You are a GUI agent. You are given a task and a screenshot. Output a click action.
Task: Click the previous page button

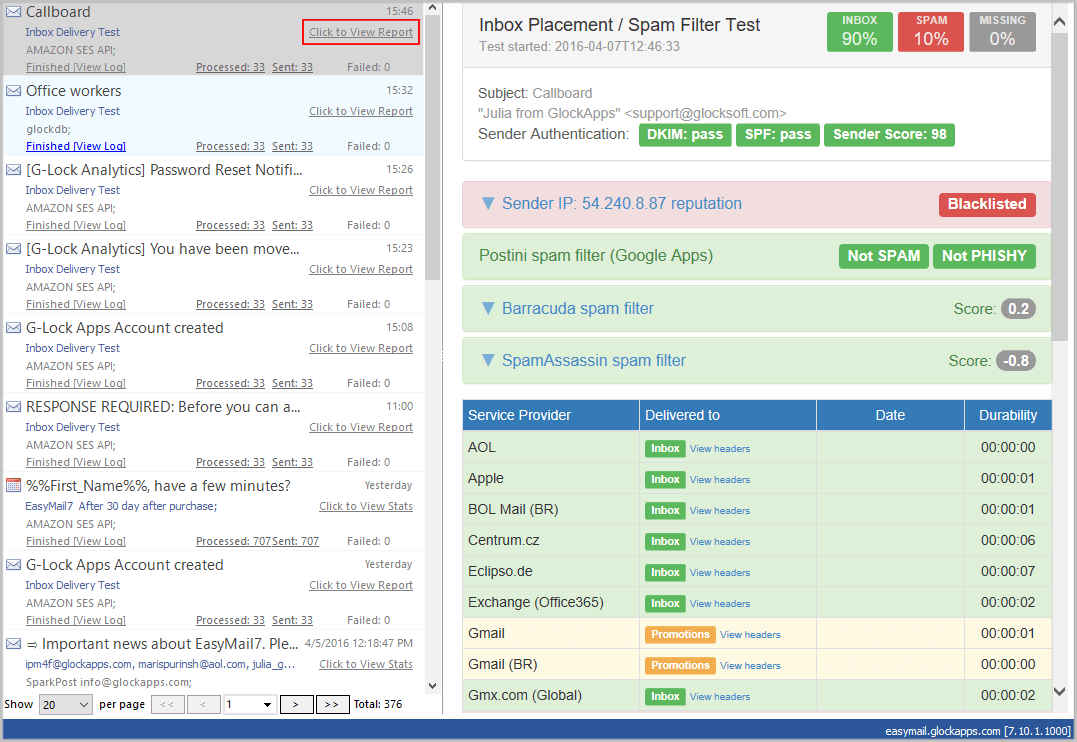(x=203, y=704)
